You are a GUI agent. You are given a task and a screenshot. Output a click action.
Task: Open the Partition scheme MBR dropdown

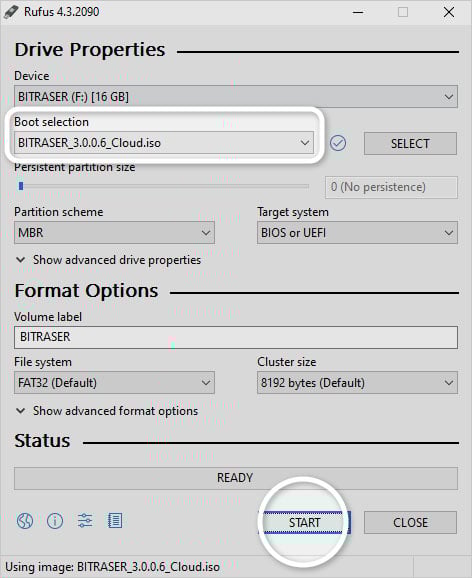coord(114,233)
